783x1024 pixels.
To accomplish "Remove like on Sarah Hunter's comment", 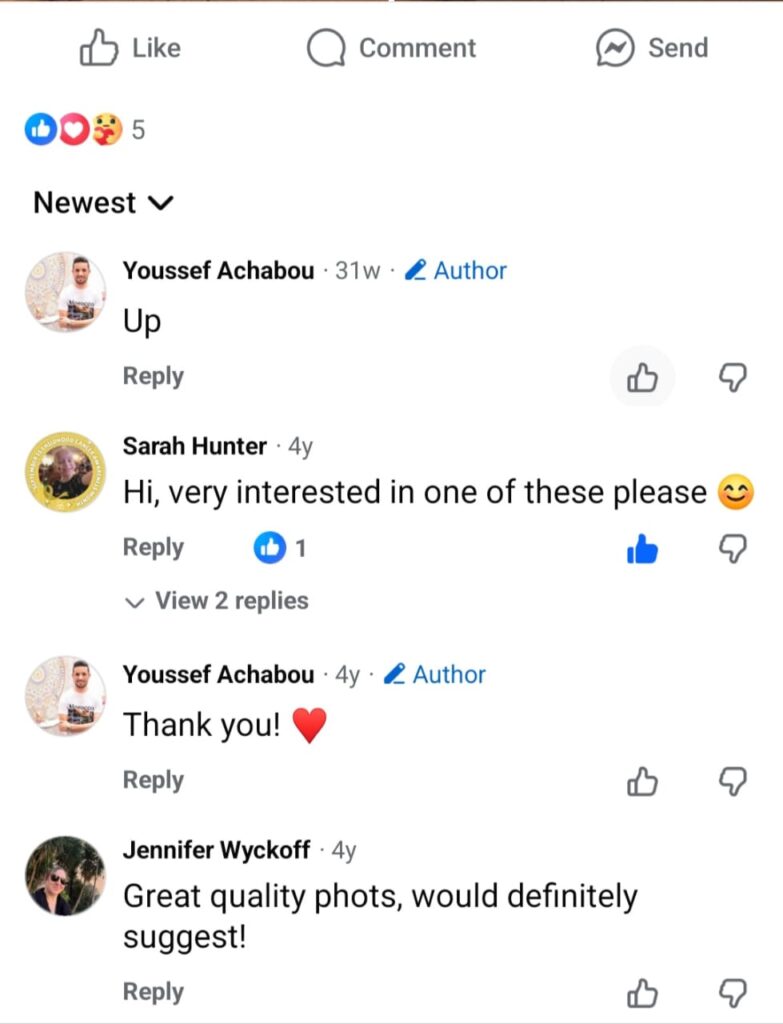I will click(x=642, y=548).
